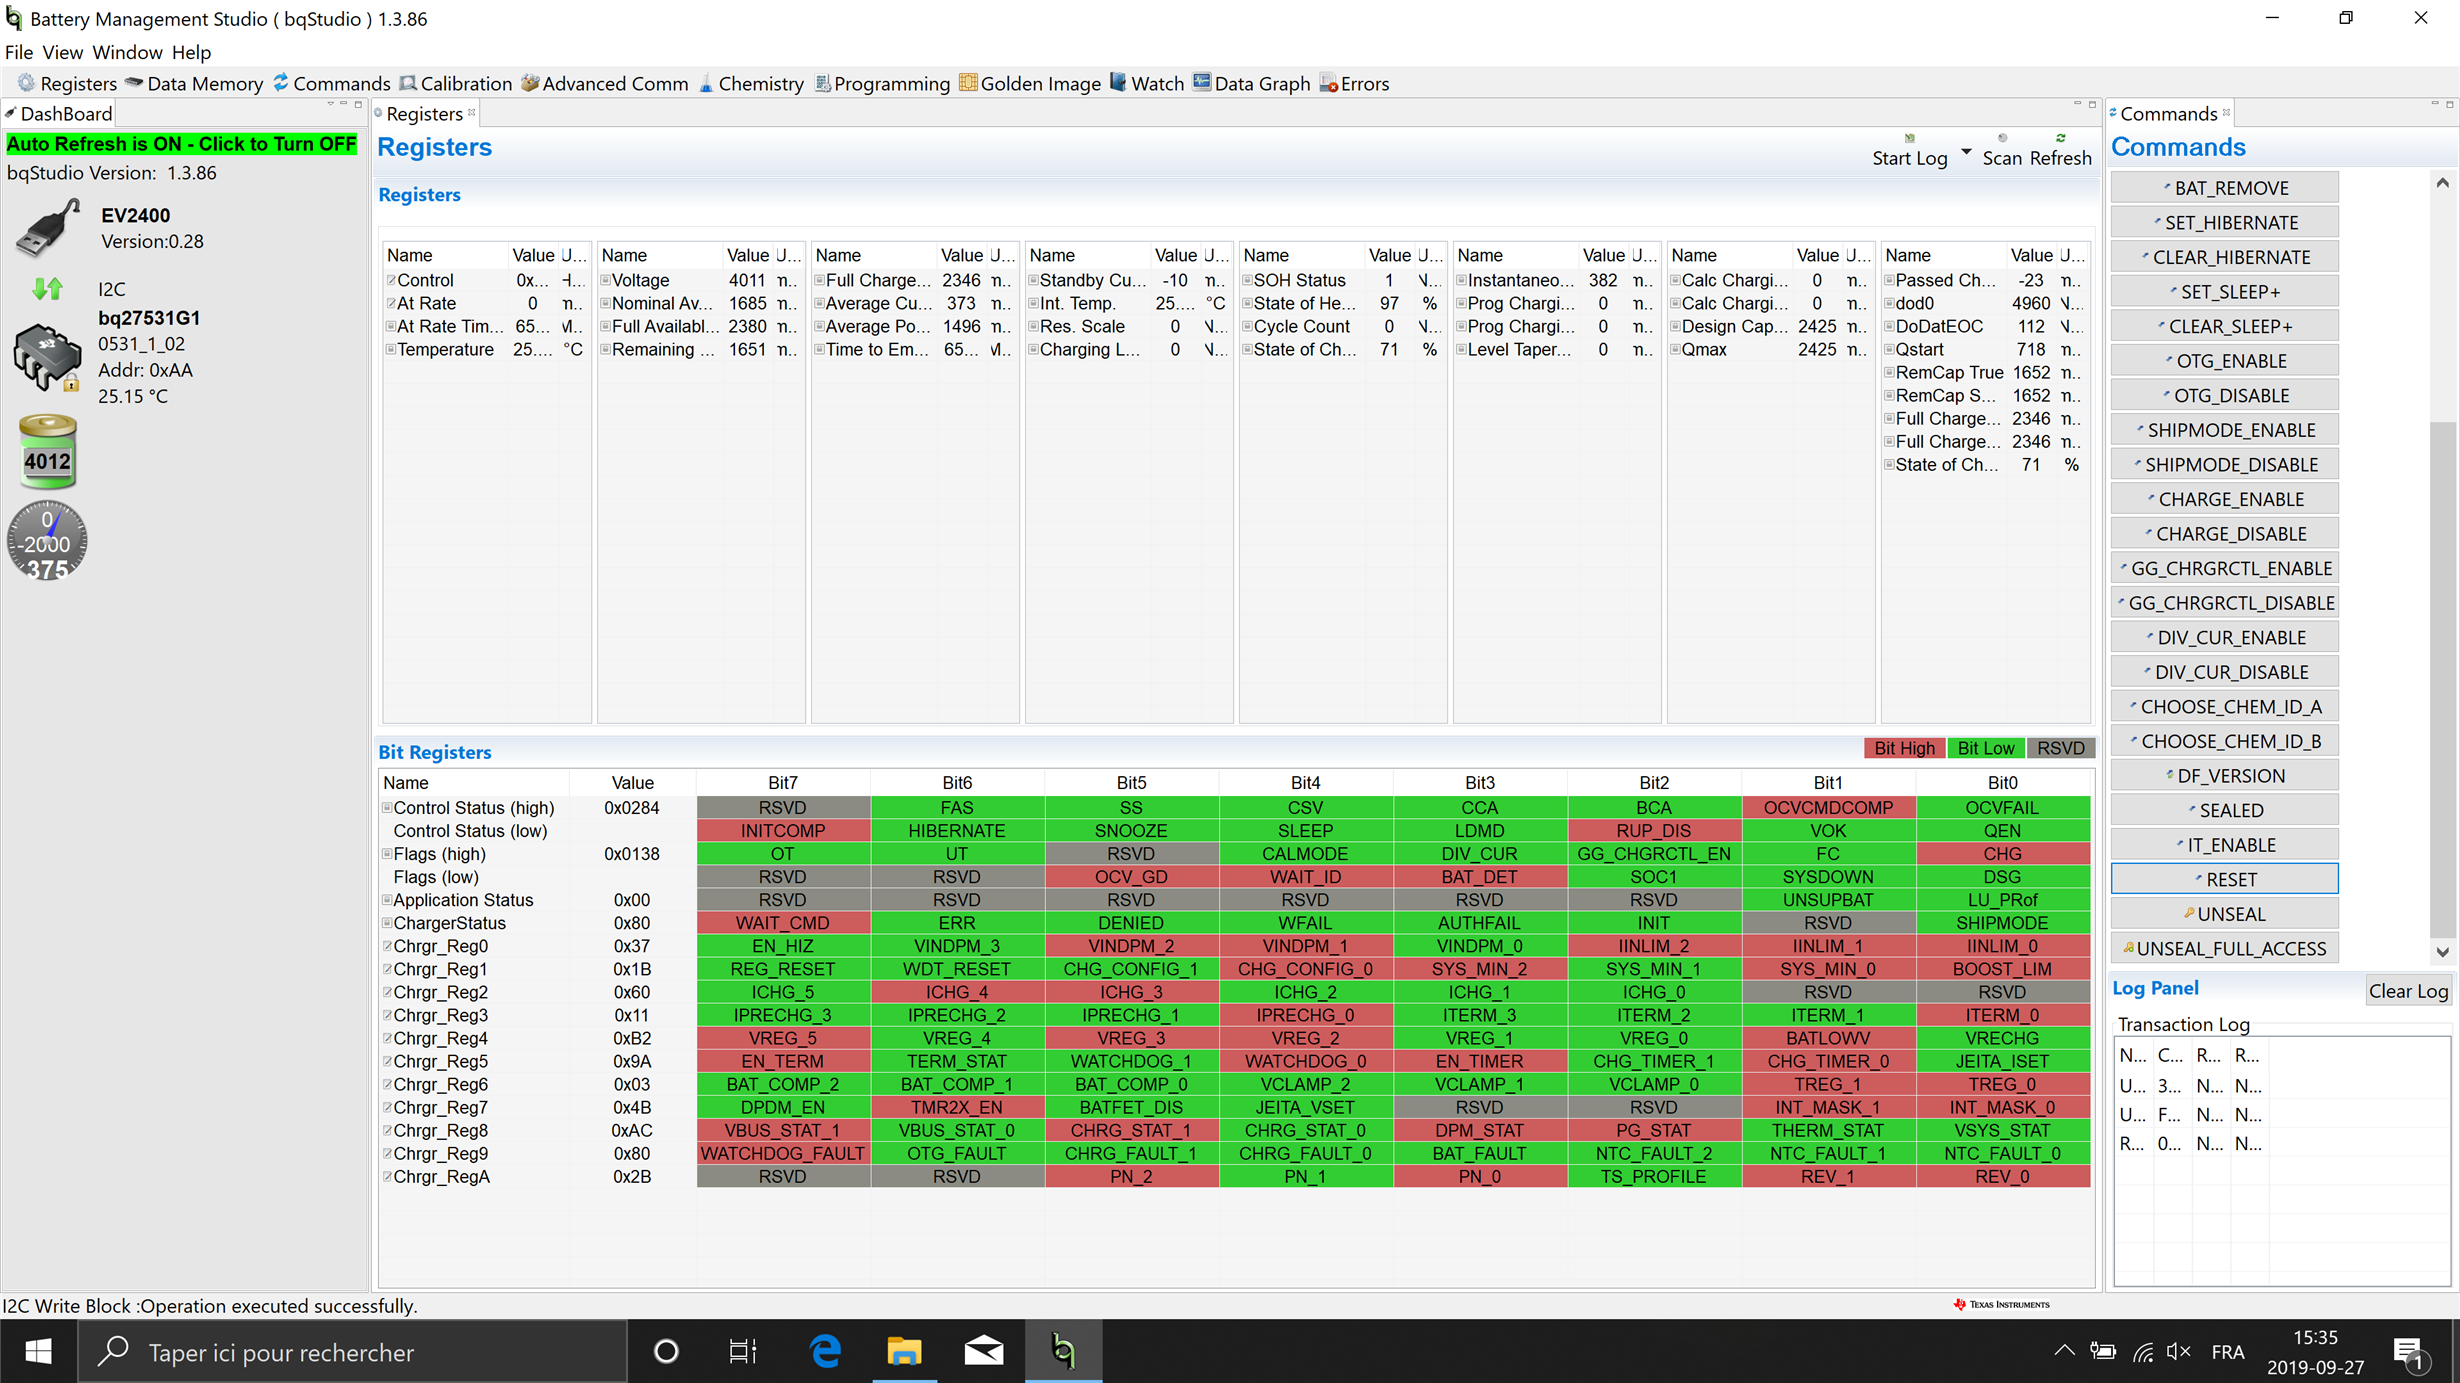The image size is (2460, 1383).
Task: Click the bq27531G1 chip icon
Action: (47, 356)
